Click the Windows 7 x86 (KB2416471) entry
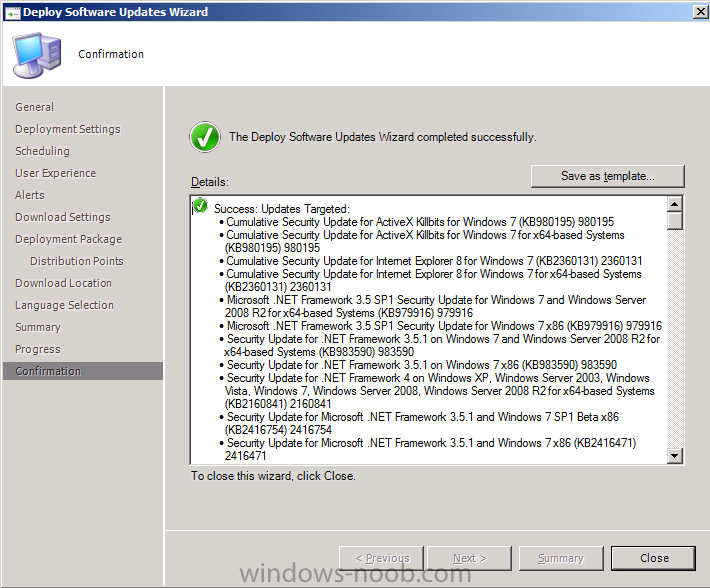 (x=430, y=449)
